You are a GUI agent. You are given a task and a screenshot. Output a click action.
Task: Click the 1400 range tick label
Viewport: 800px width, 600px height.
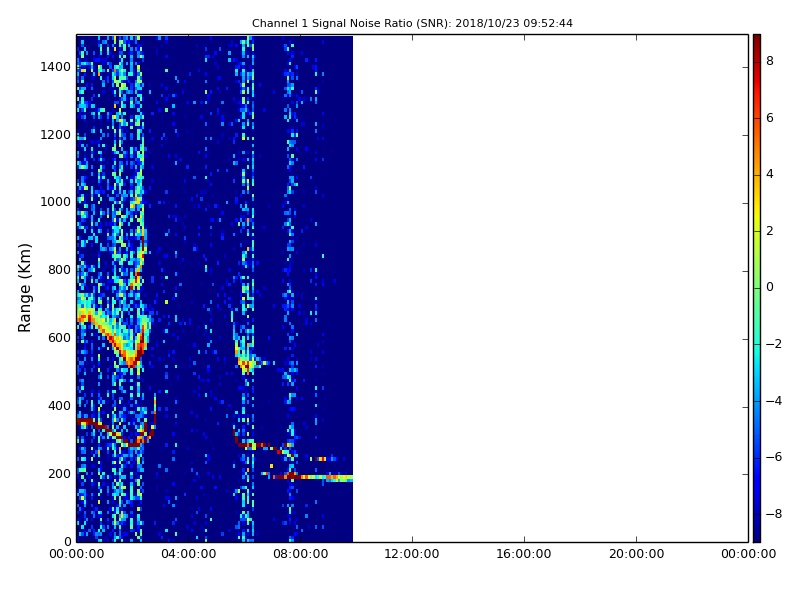point(56,67)
